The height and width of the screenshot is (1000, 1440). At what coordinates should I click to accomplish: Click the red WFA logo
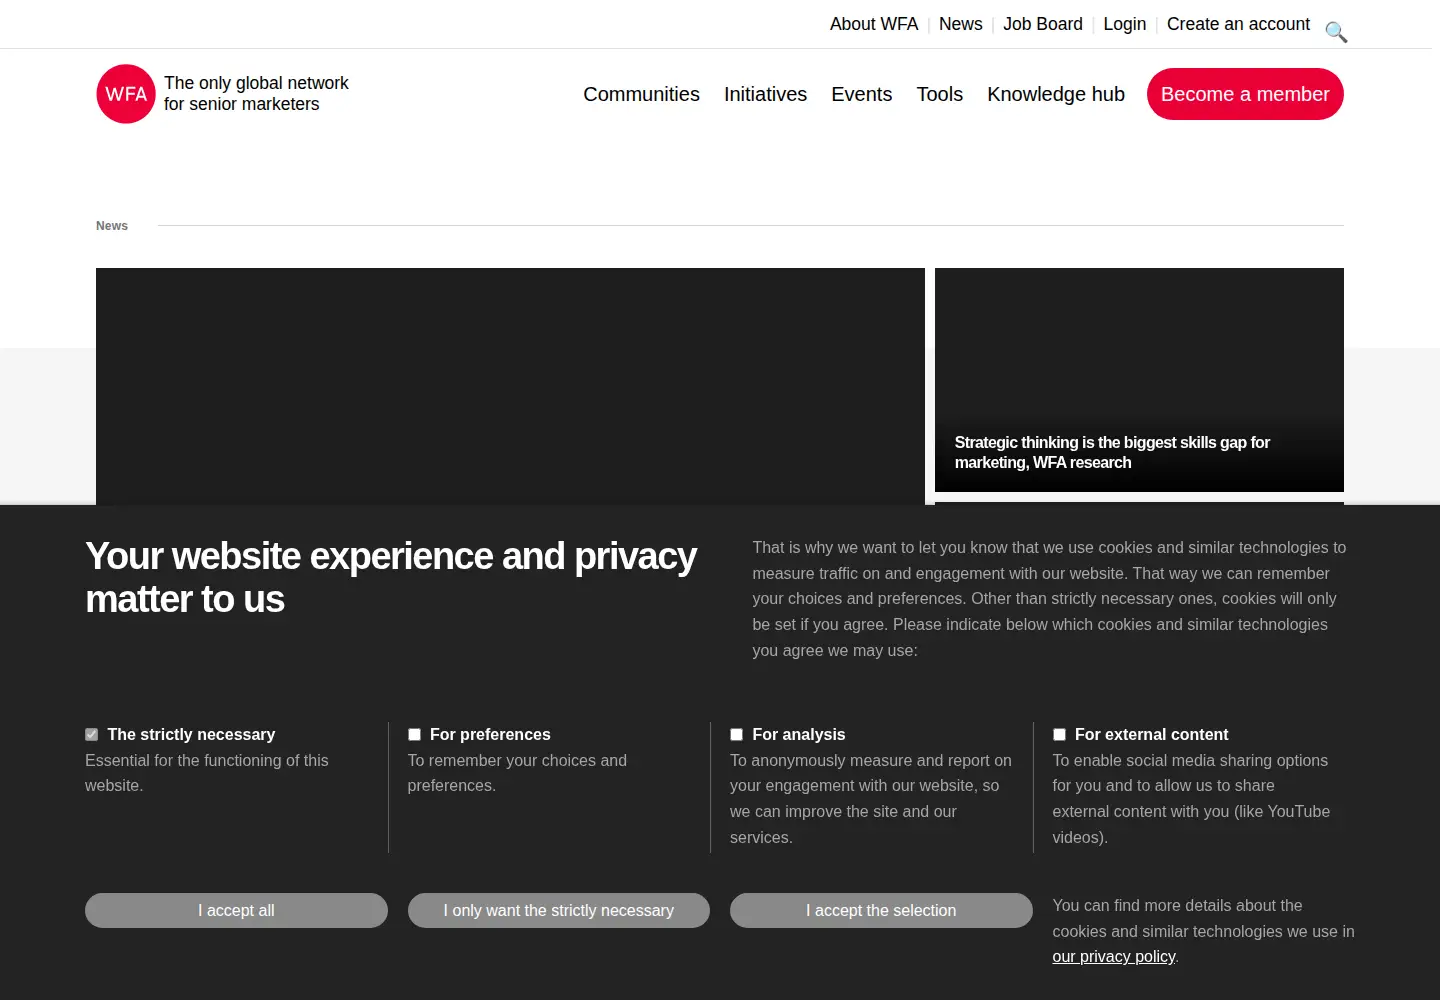[x=126, y=94]
